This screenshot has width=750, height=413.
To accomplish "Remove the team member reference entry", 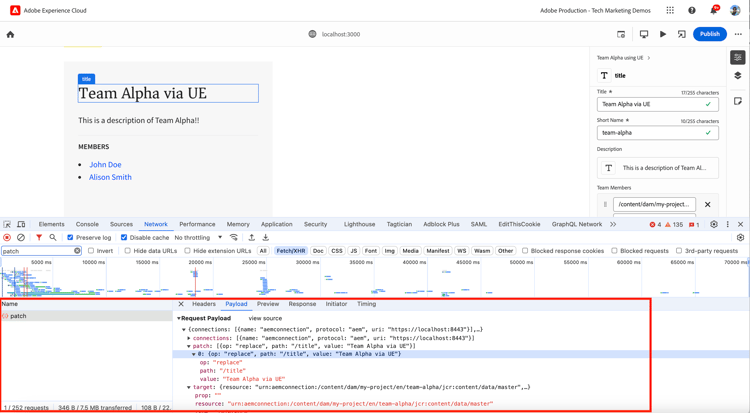I will (x=707, y=204).
